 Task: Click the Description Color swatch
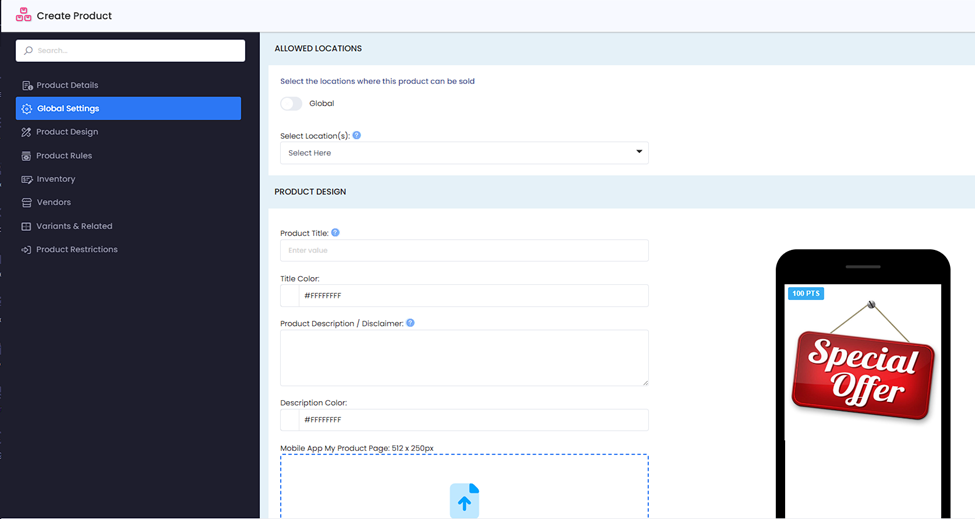(x=290, y=420)
